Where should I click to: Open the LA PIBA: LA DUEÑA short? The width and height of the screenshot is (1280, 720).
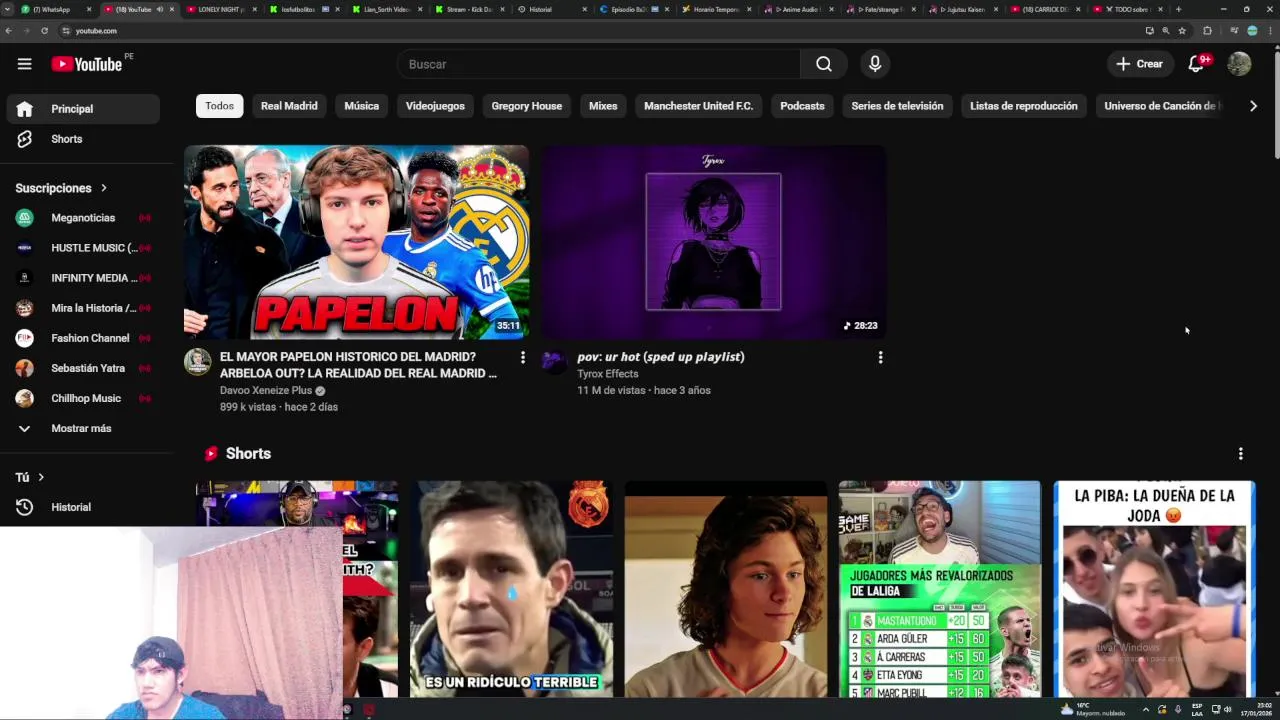point(1154,588)
